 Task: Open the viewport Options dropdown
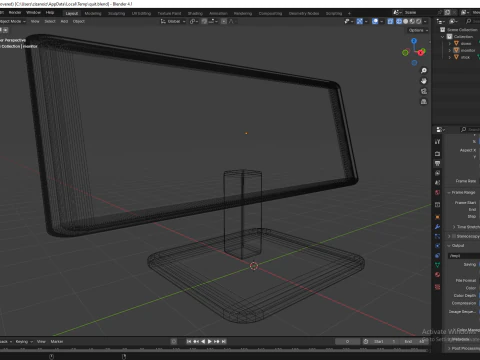[418, 30]
